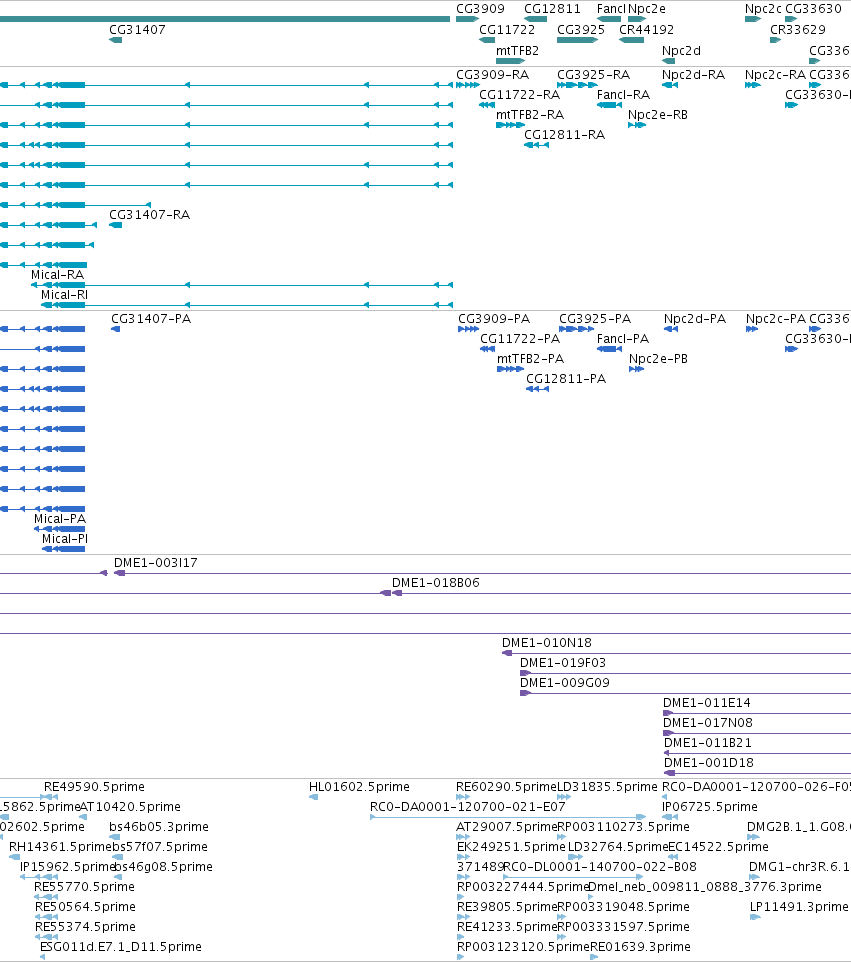Select the mtTFB2 gene glyph
Image resolution: width=851 pixels, height=962 pixels.
pyautogui.click(x=510, y=61)
